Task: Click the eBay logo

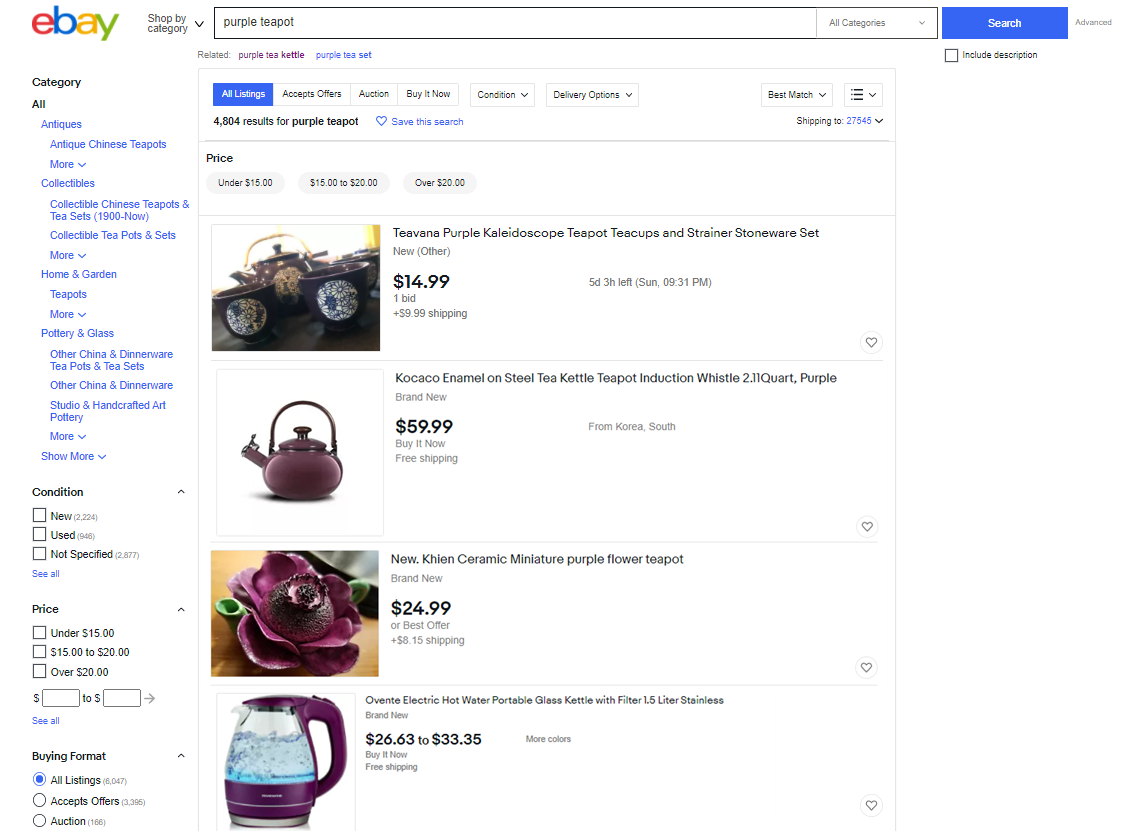Action: 75,23
